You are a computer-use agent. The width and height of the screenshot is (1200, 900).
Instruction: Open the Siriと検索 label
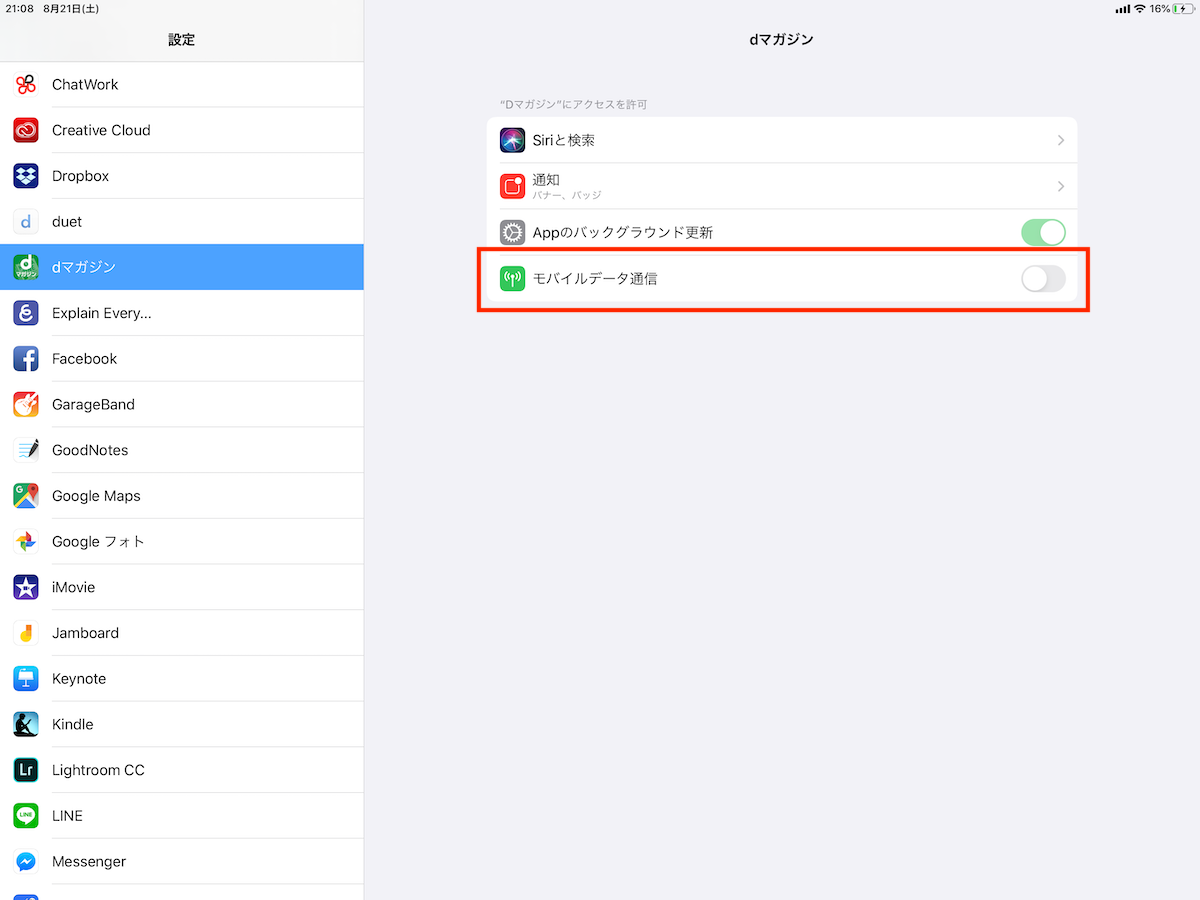(x=563, y=140)
